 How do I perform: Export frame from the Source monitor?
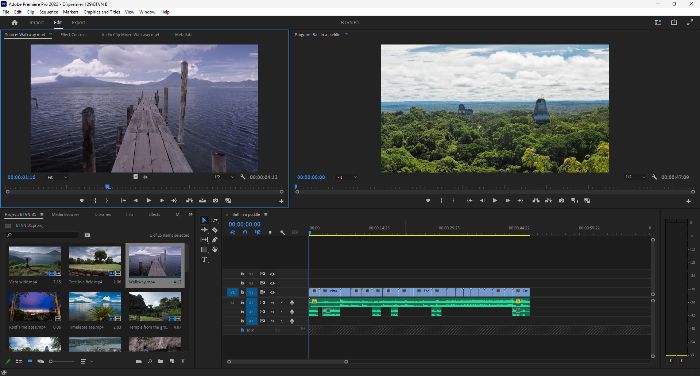(x=215, y=201)
